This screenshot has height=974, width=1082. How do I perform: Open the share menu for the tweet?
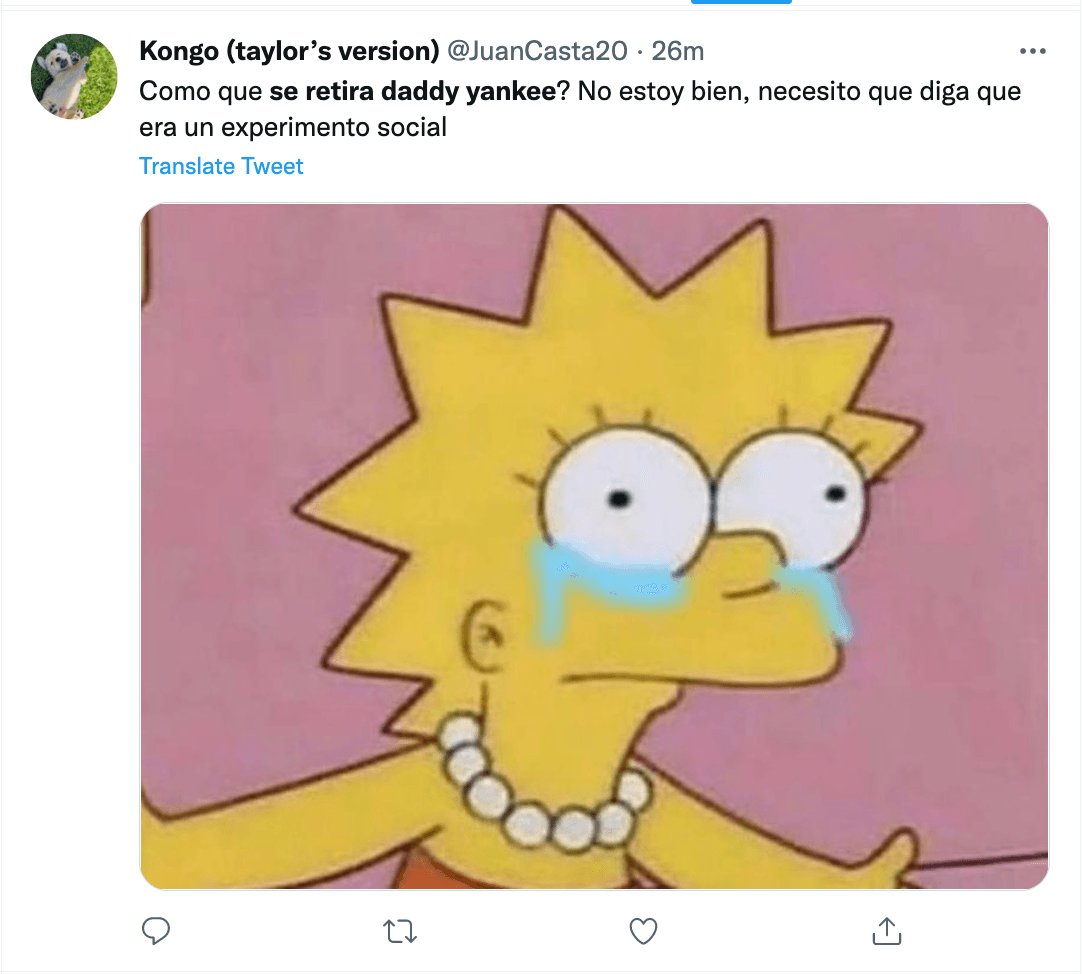(886, 930)
